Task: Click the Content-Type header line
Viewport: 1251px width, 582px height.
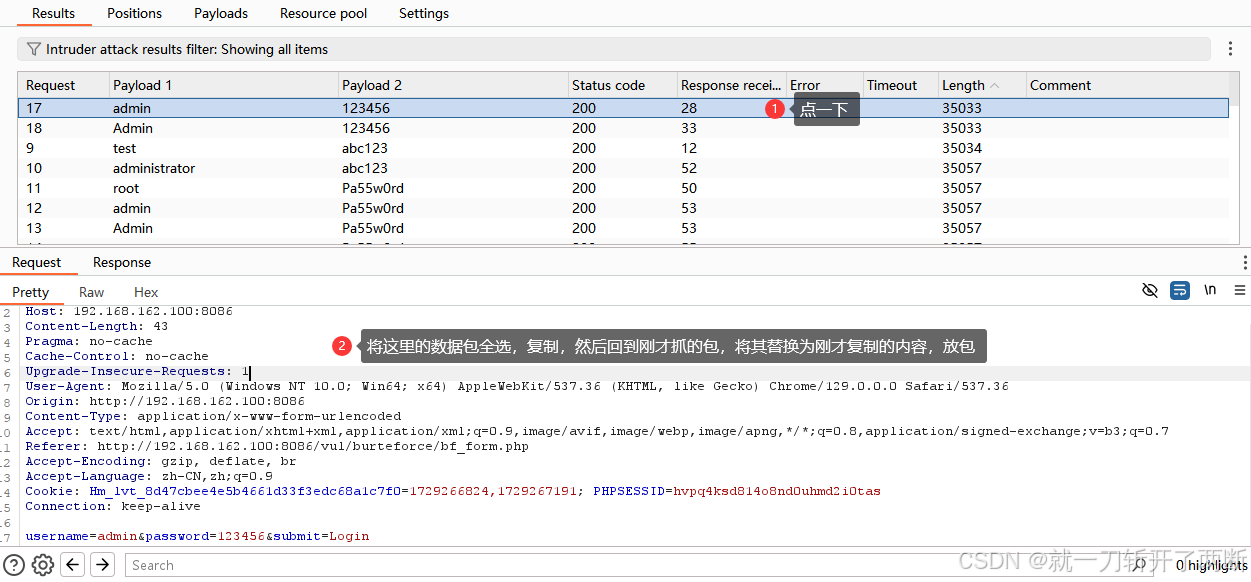Action: pos(213,416)
